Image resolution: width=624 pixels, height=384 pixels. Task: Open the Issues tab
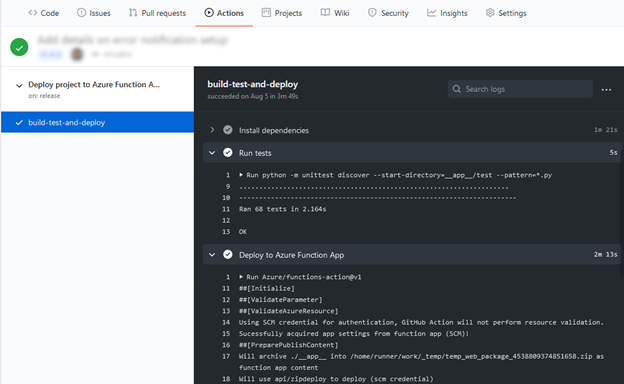[x=94, y=13]
